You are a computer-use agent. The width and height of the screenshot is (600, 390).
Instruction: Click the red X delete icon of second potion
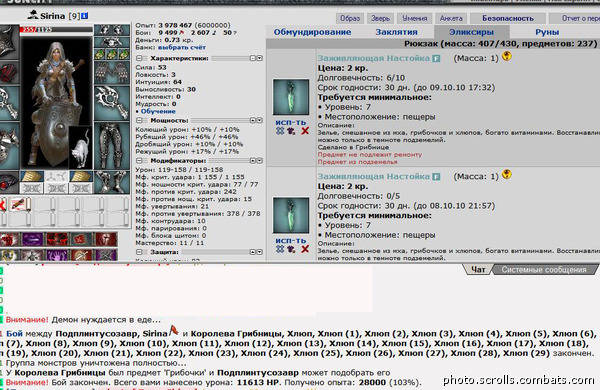point(305,249)
